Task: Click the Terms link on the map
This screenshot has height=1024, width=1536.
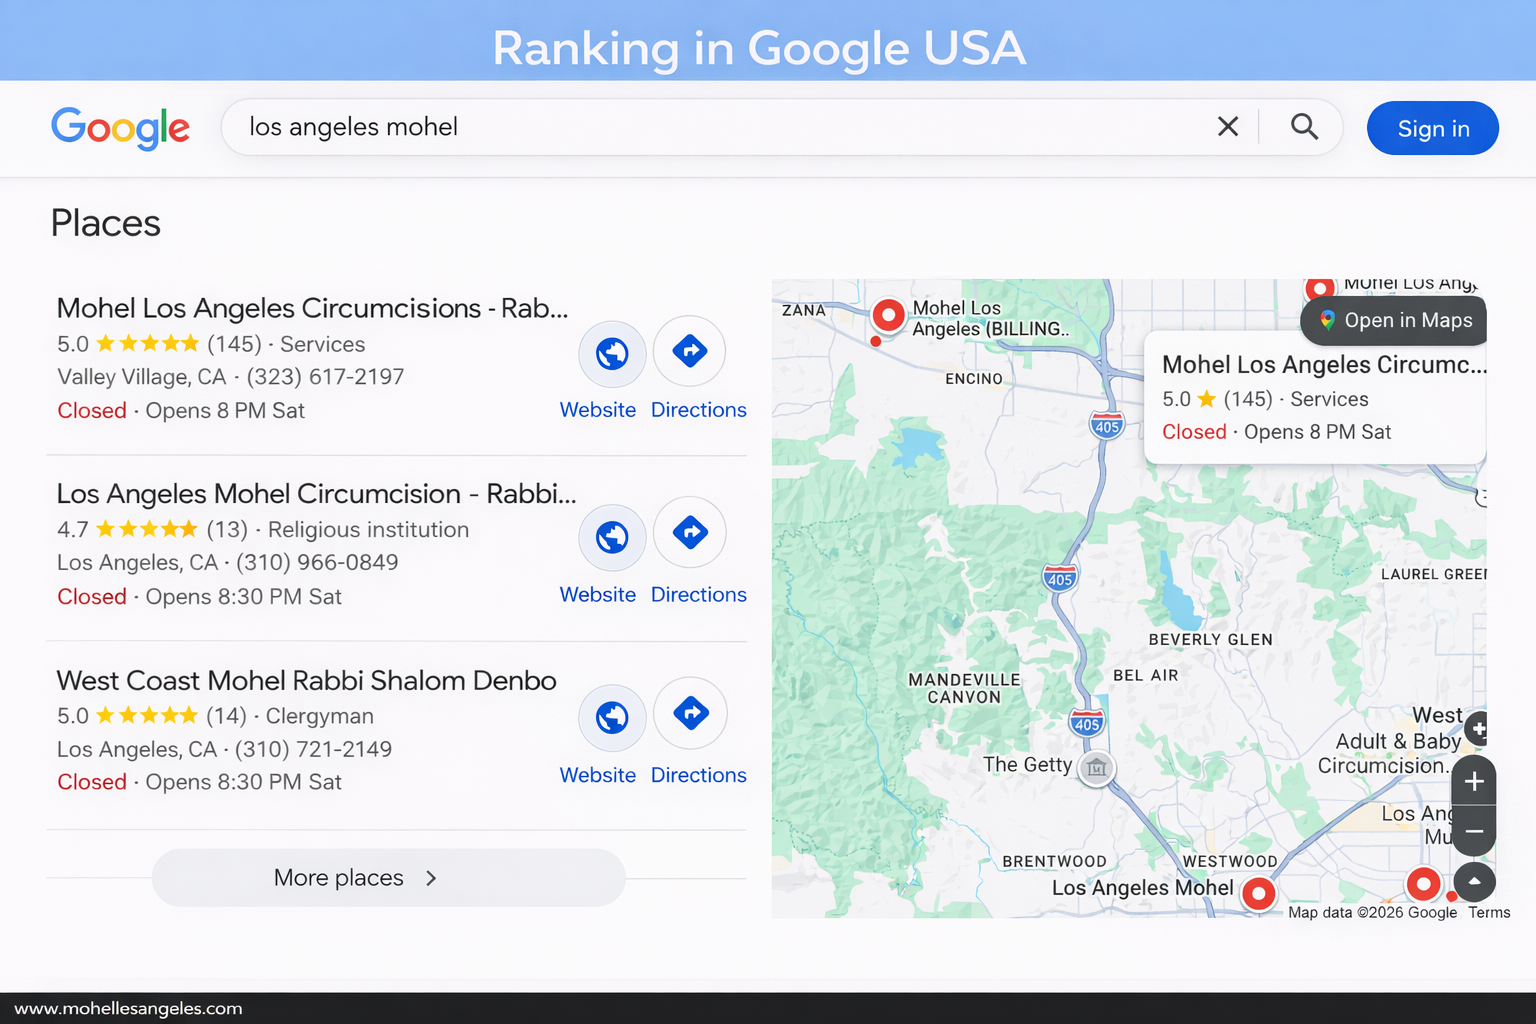Action: coord(1489,912)
